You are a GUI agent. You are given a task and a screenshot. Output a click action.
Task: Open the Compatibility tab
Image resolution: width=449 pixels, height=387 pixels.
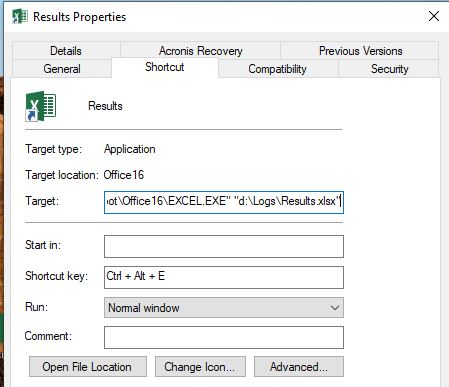pyautogui.click(x=277, y=69)
